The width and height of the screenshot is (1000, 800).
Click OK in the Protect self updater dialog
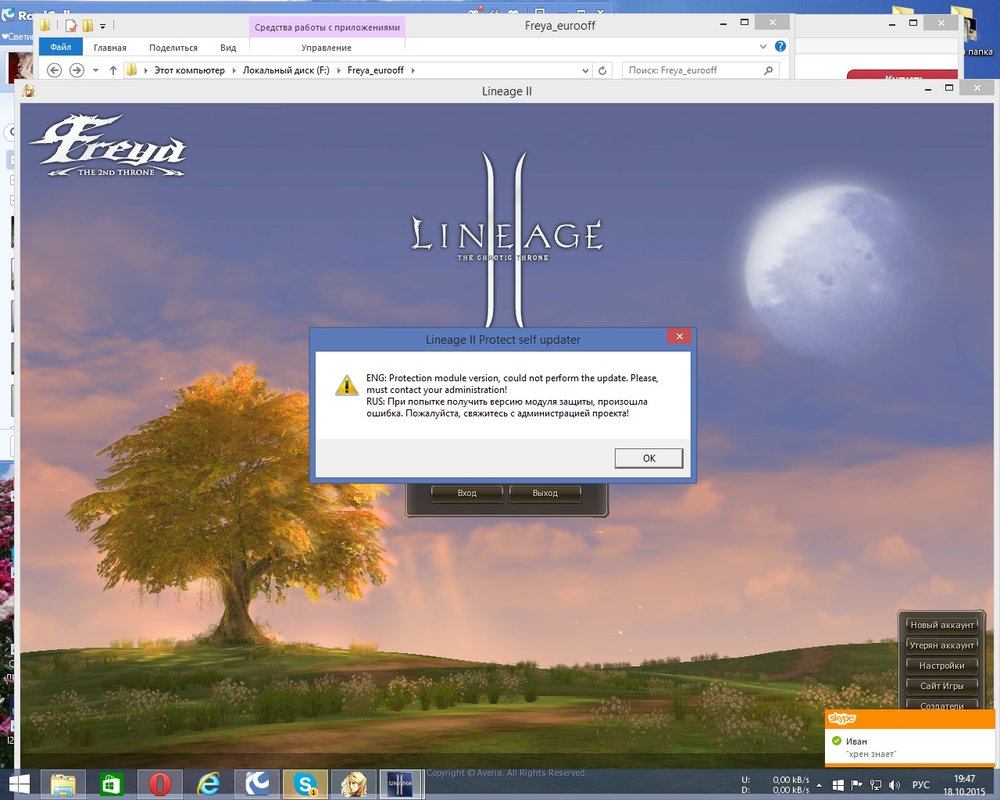[x=649, y=458]
